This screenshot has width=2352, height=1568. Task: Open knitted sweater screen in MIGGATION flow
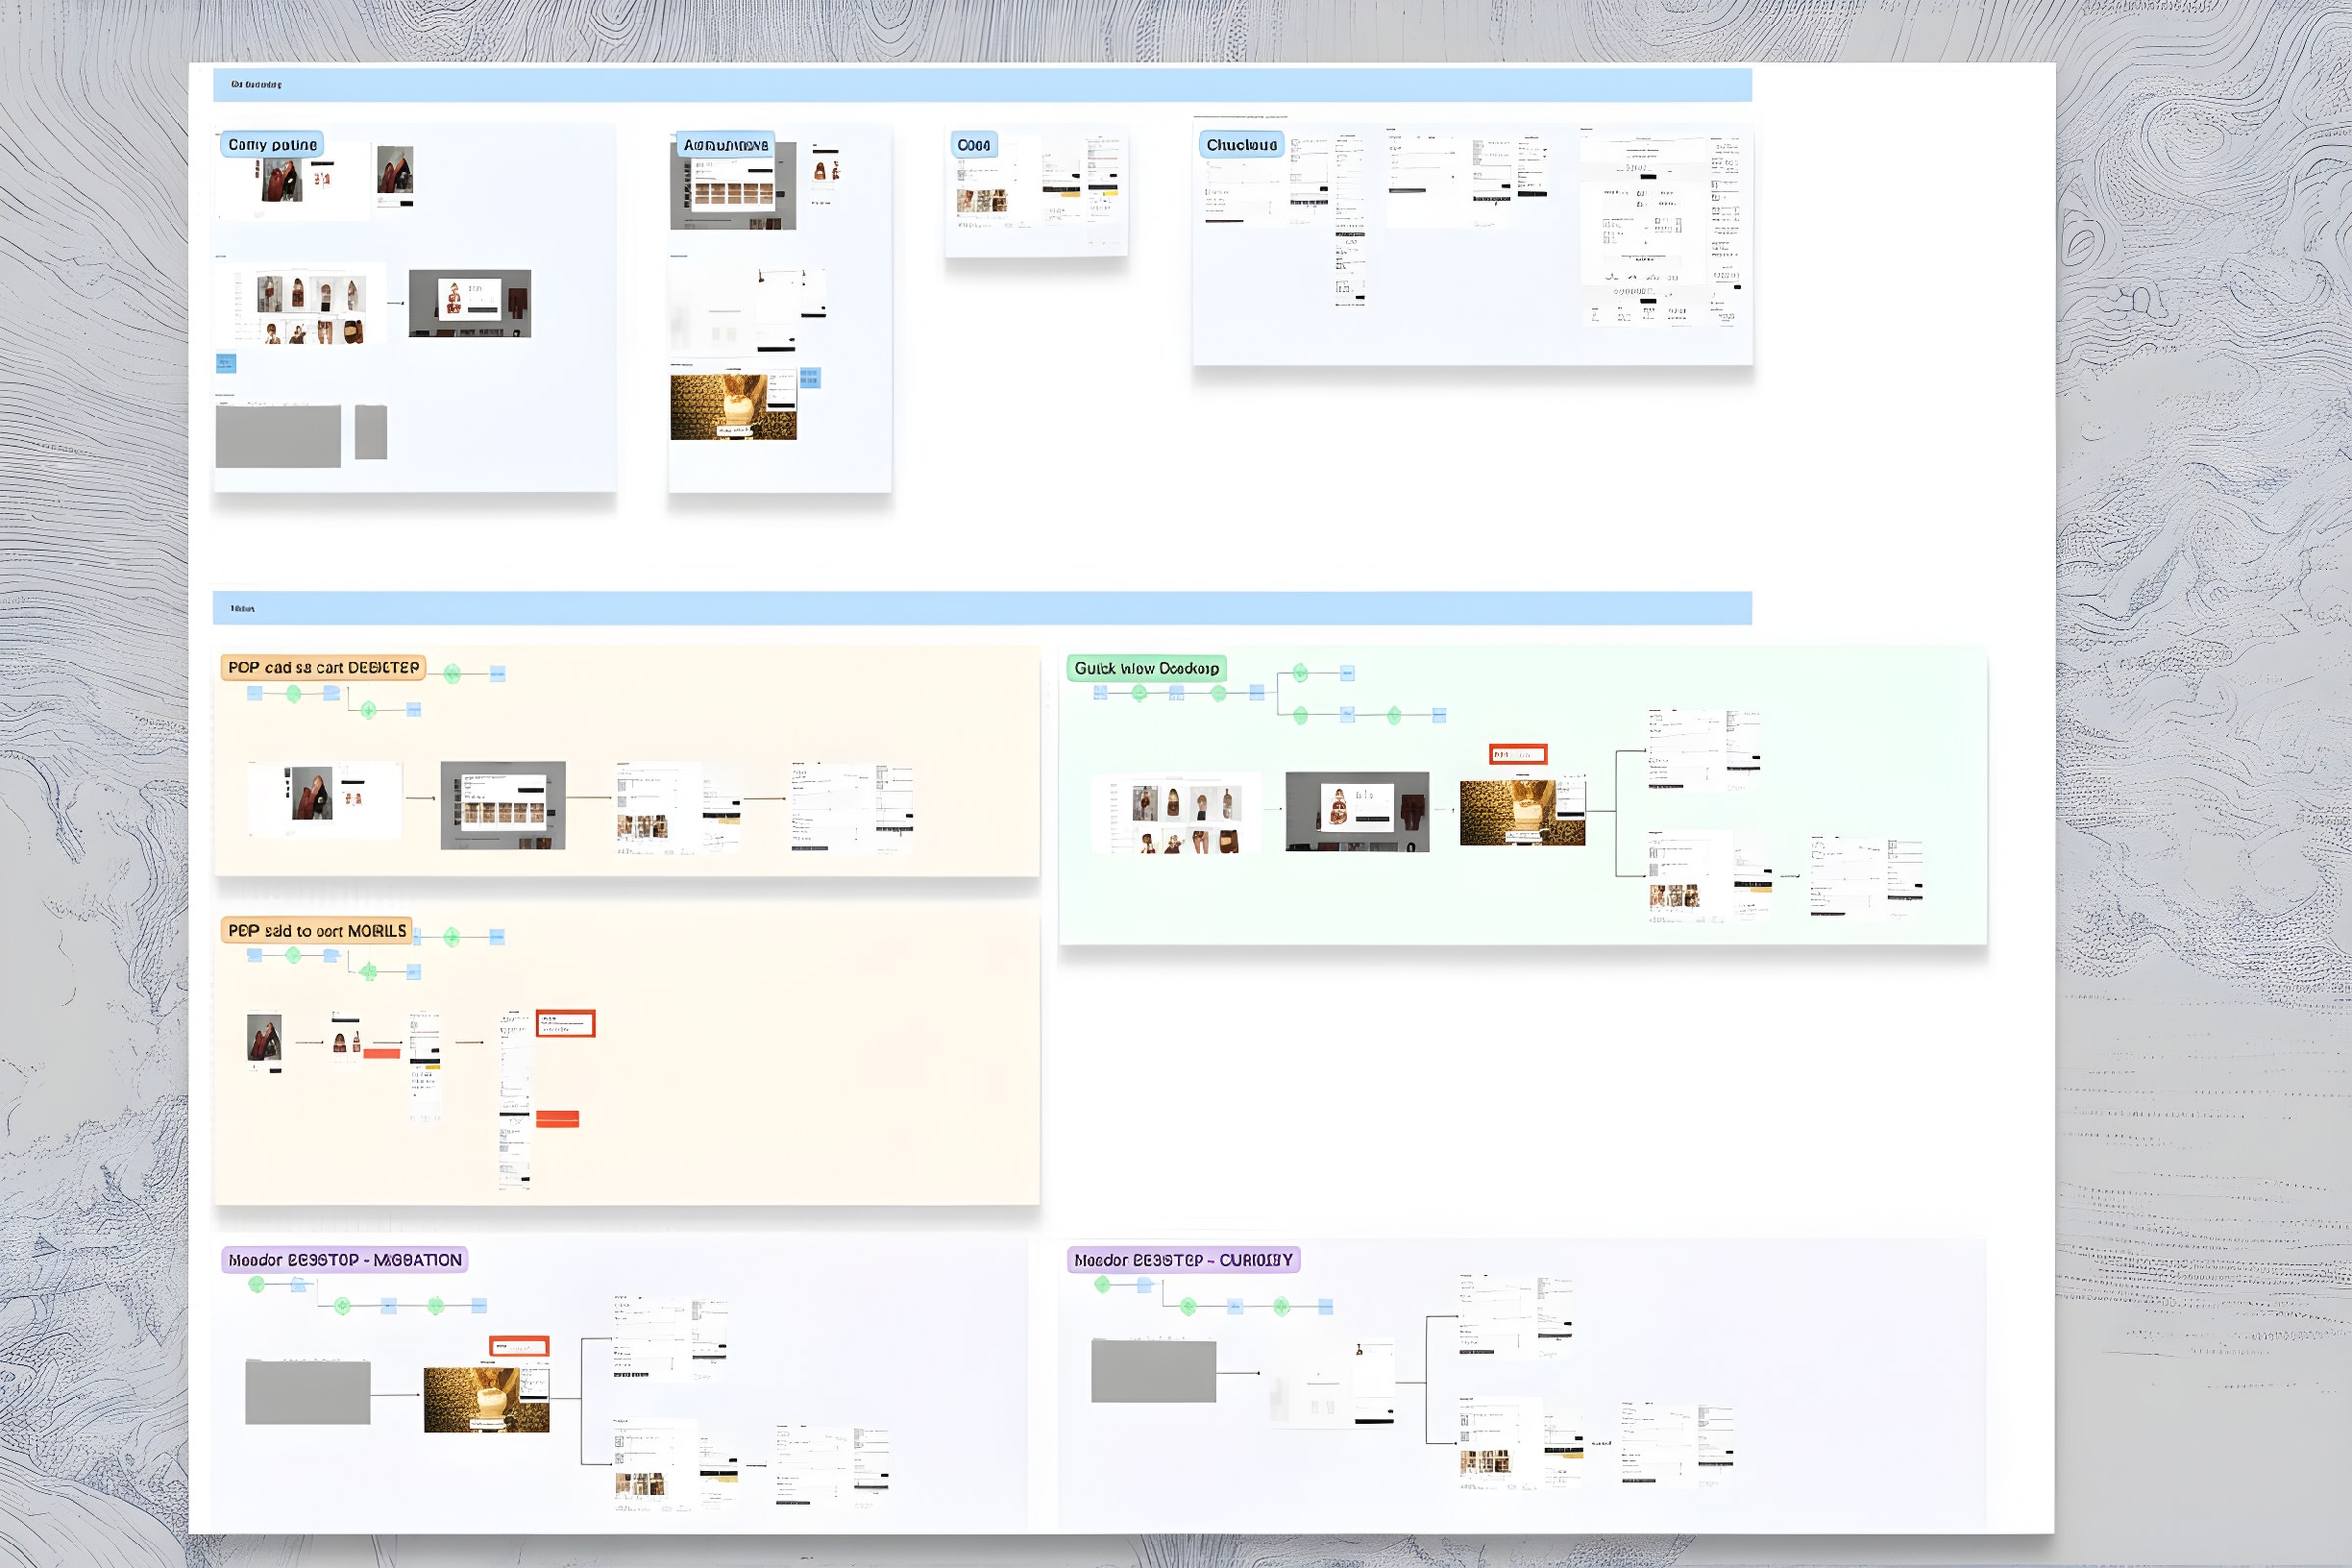click(486, 1400)
